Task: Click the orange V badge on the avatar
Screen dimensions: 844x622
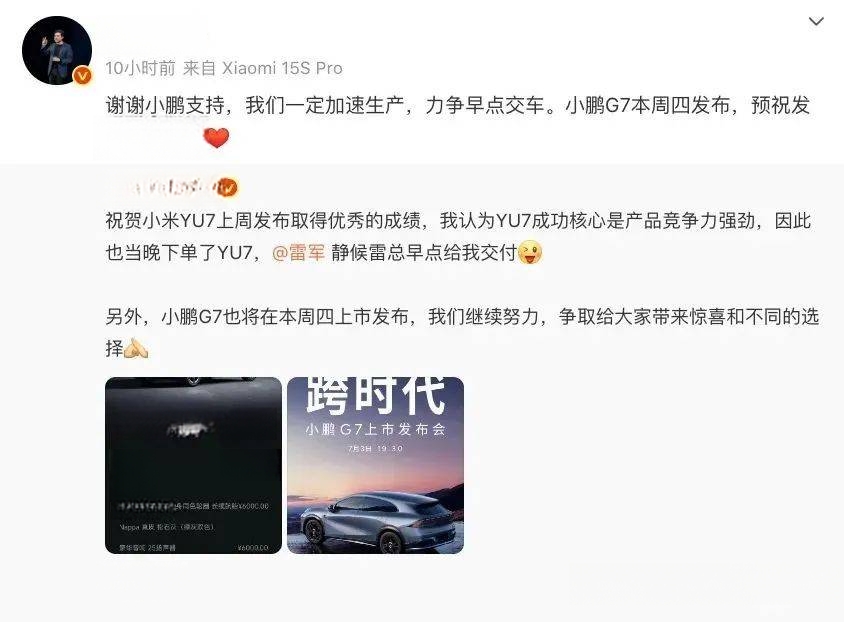Action: tap(82, 75)
